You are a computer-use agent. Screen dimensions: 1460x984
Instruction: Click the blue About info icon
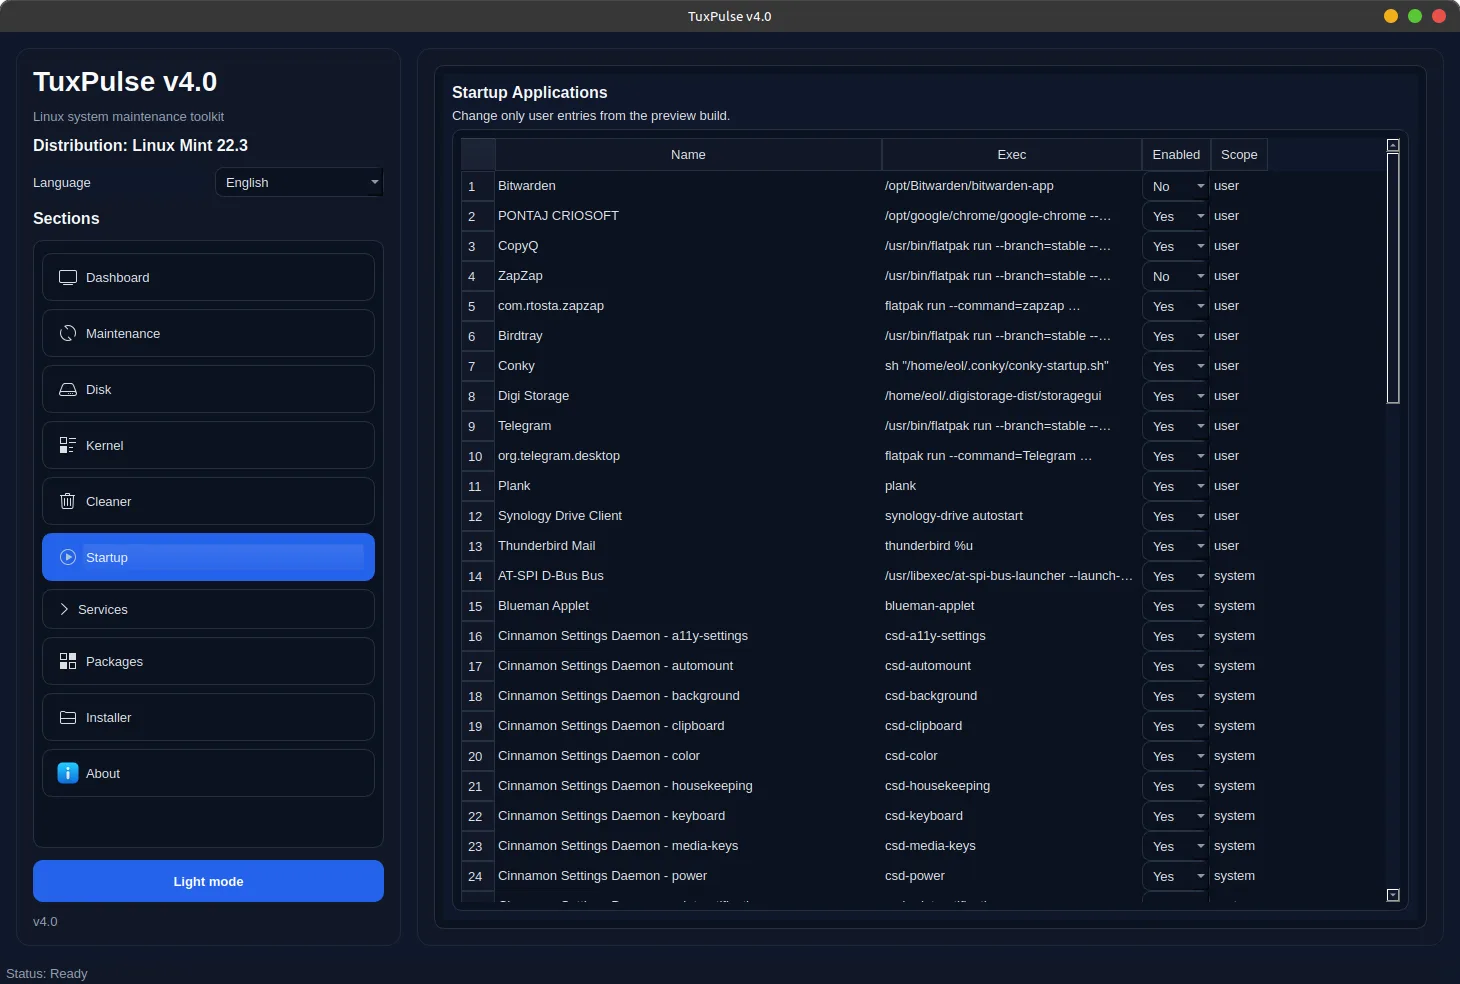68,773
